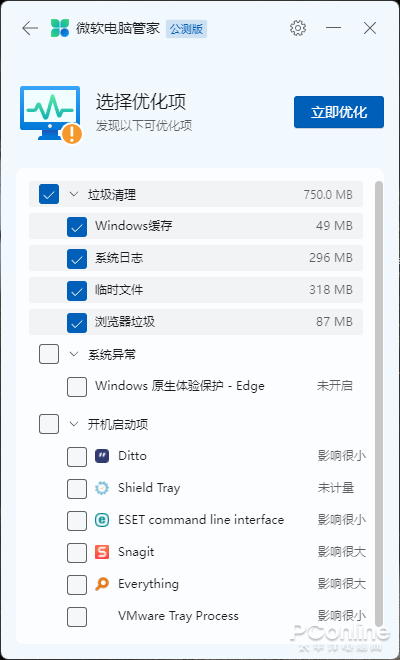Click the 立即优化 button
Viewport: 400px width, 660px height.
[x=339, y=112]
